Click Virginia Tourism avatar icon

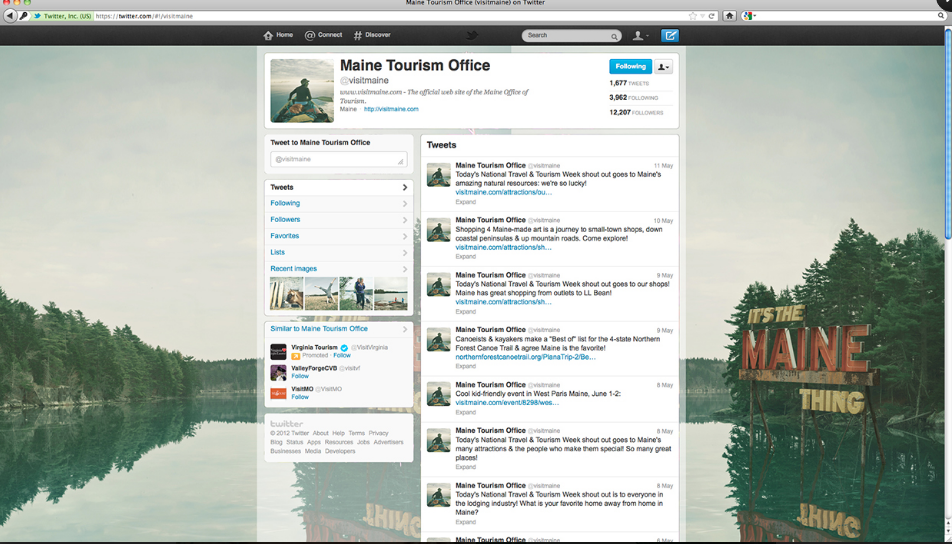pos(278,352)
